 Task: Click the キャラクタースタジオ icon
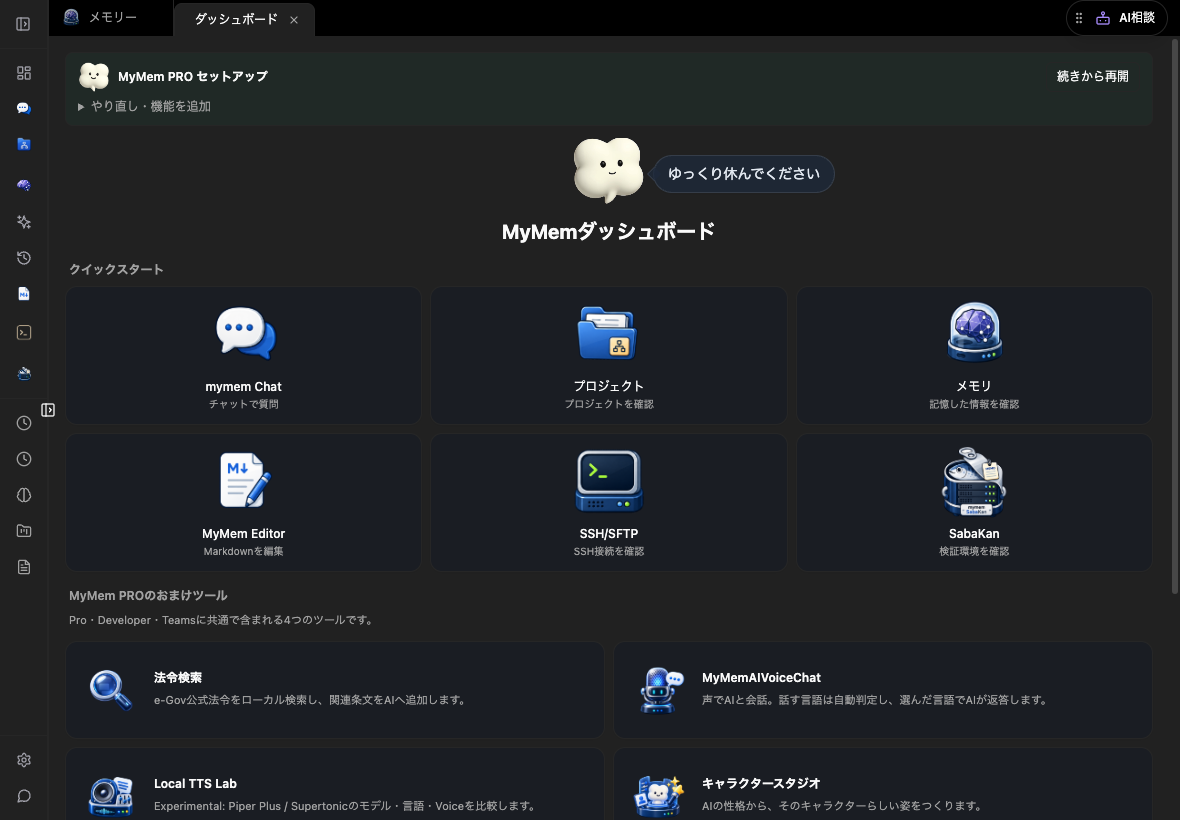coord(659,796)
